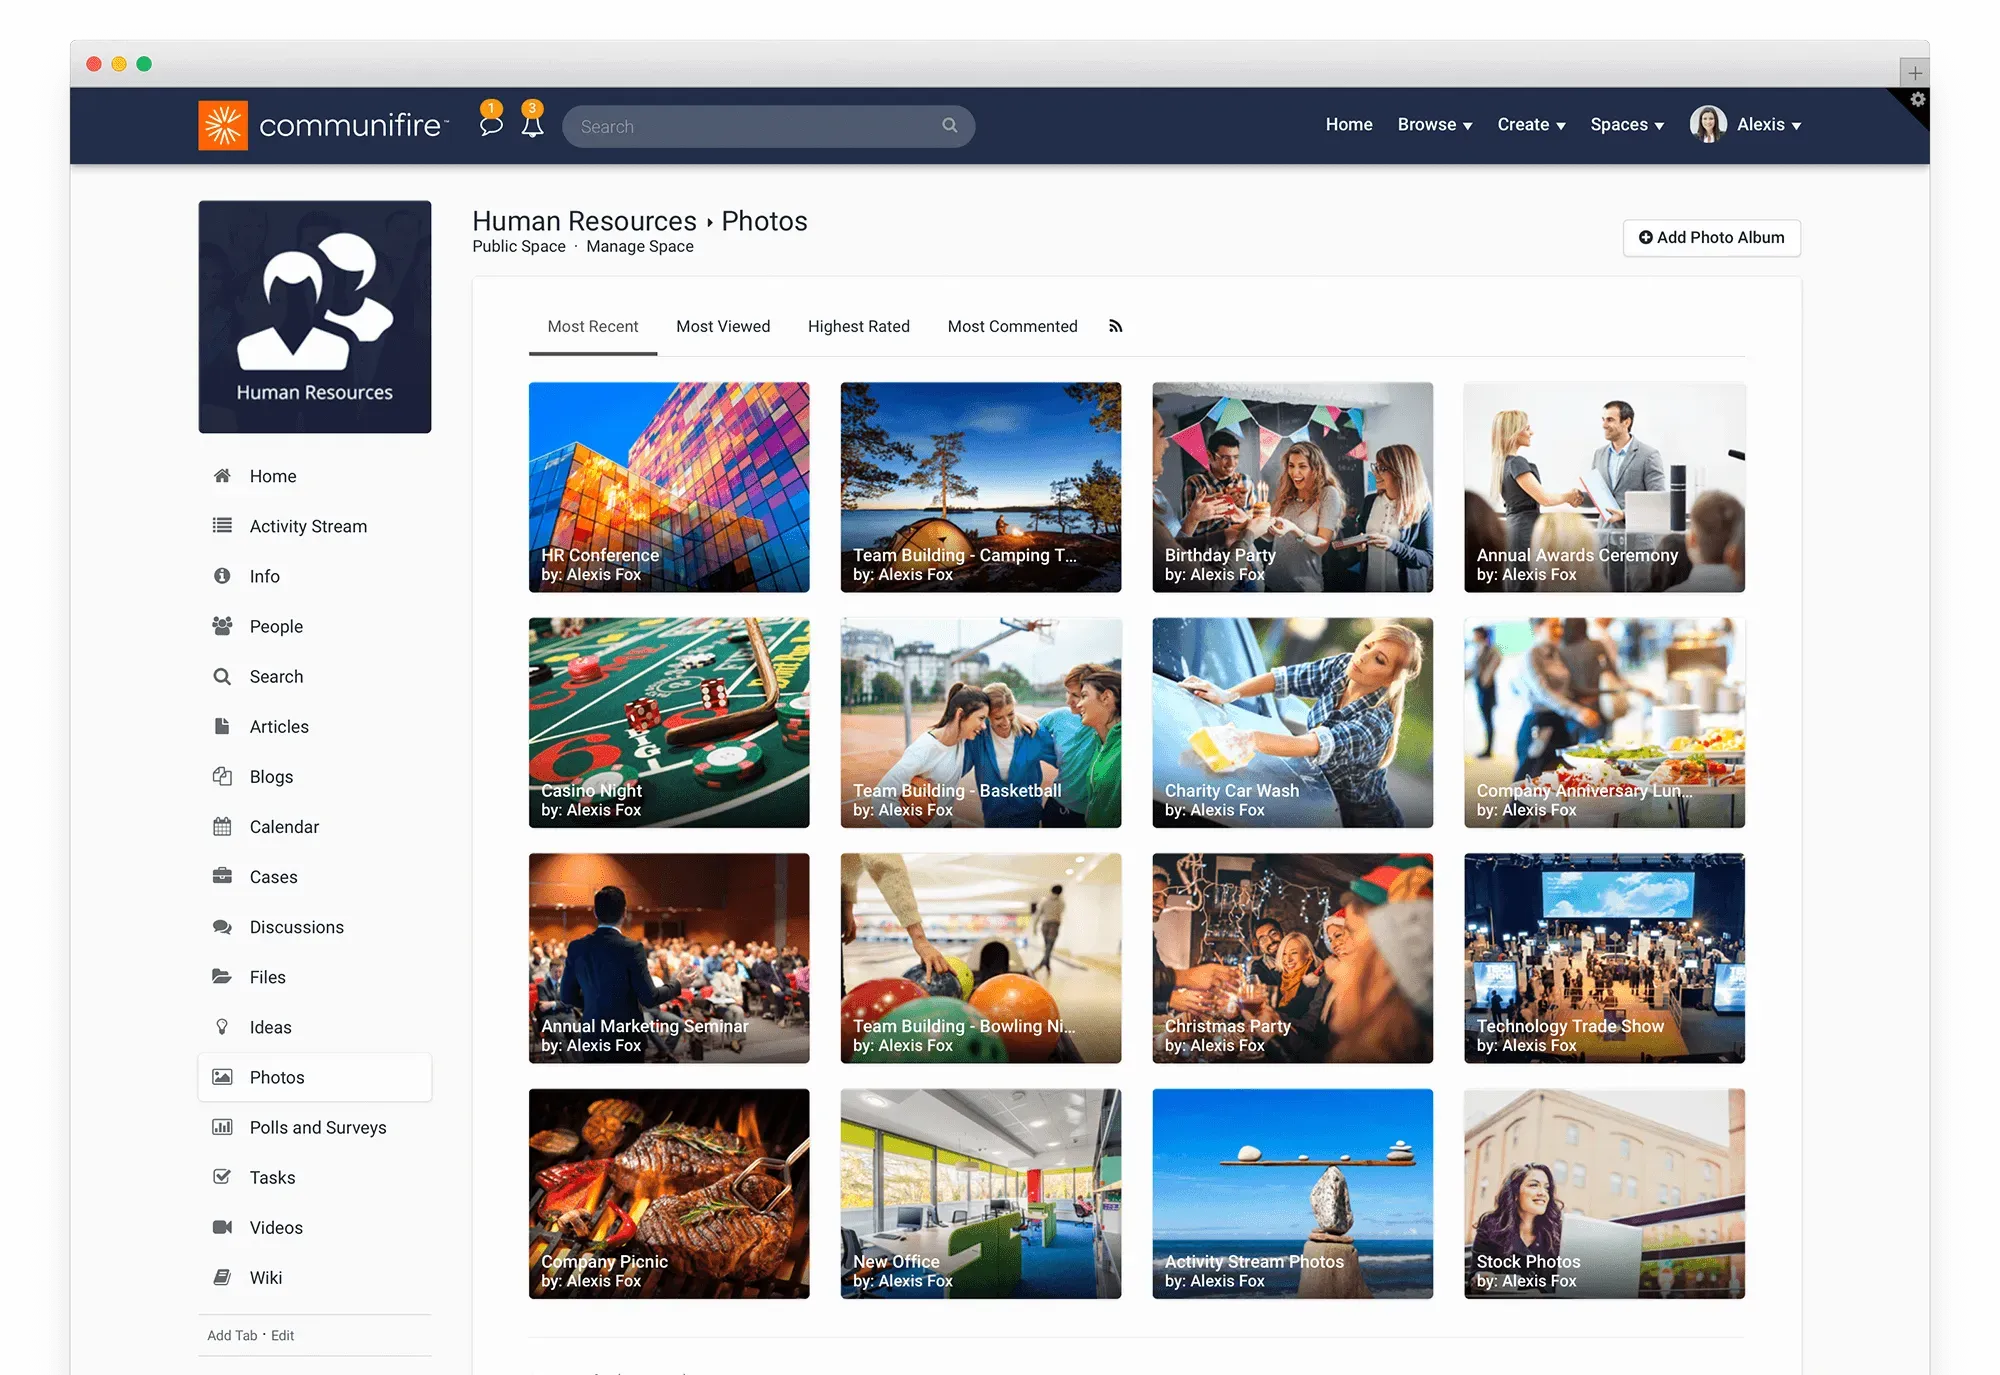Click the sidebar Search magnifier icon
The height and width of the screenshot is (1375, 2000).
(222, 676)
